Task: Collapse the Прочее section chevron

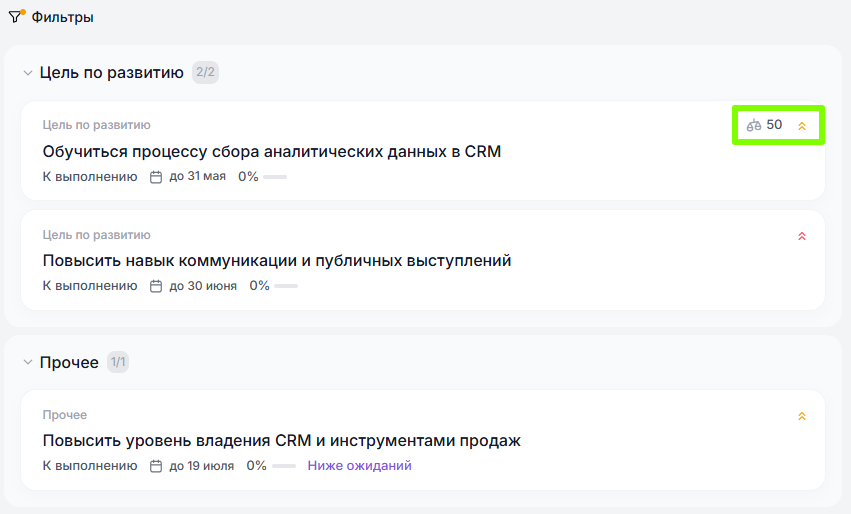Action: (x=28, y=362)
